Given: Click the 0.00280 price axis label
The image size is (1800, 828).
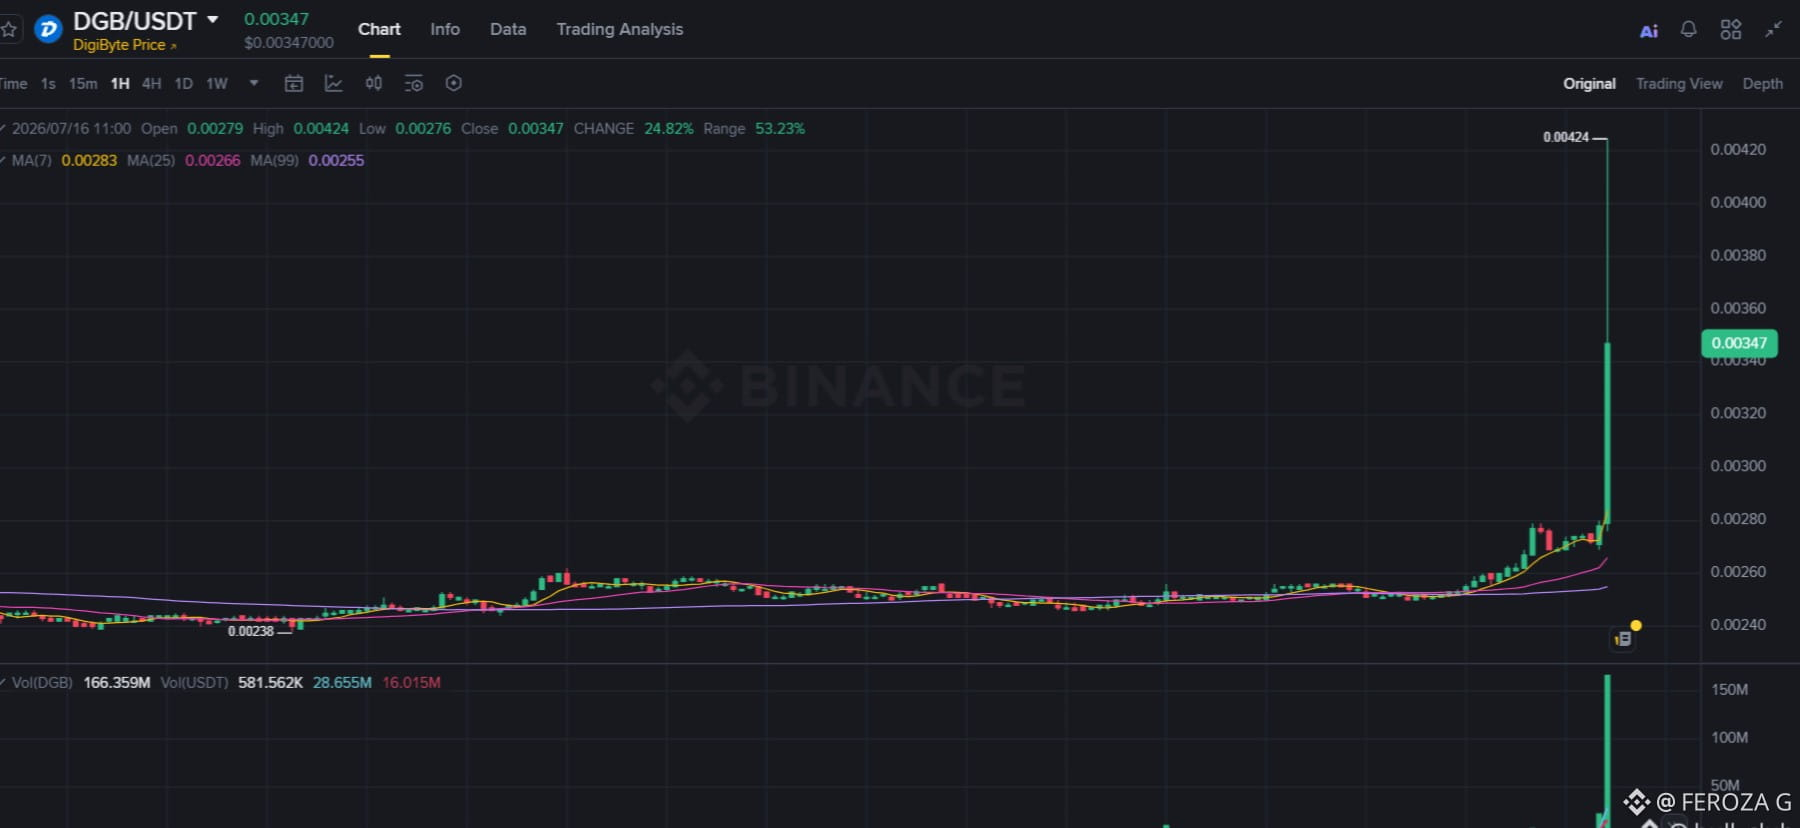Looking at the screenshot, I should (x=1738, y=520).
